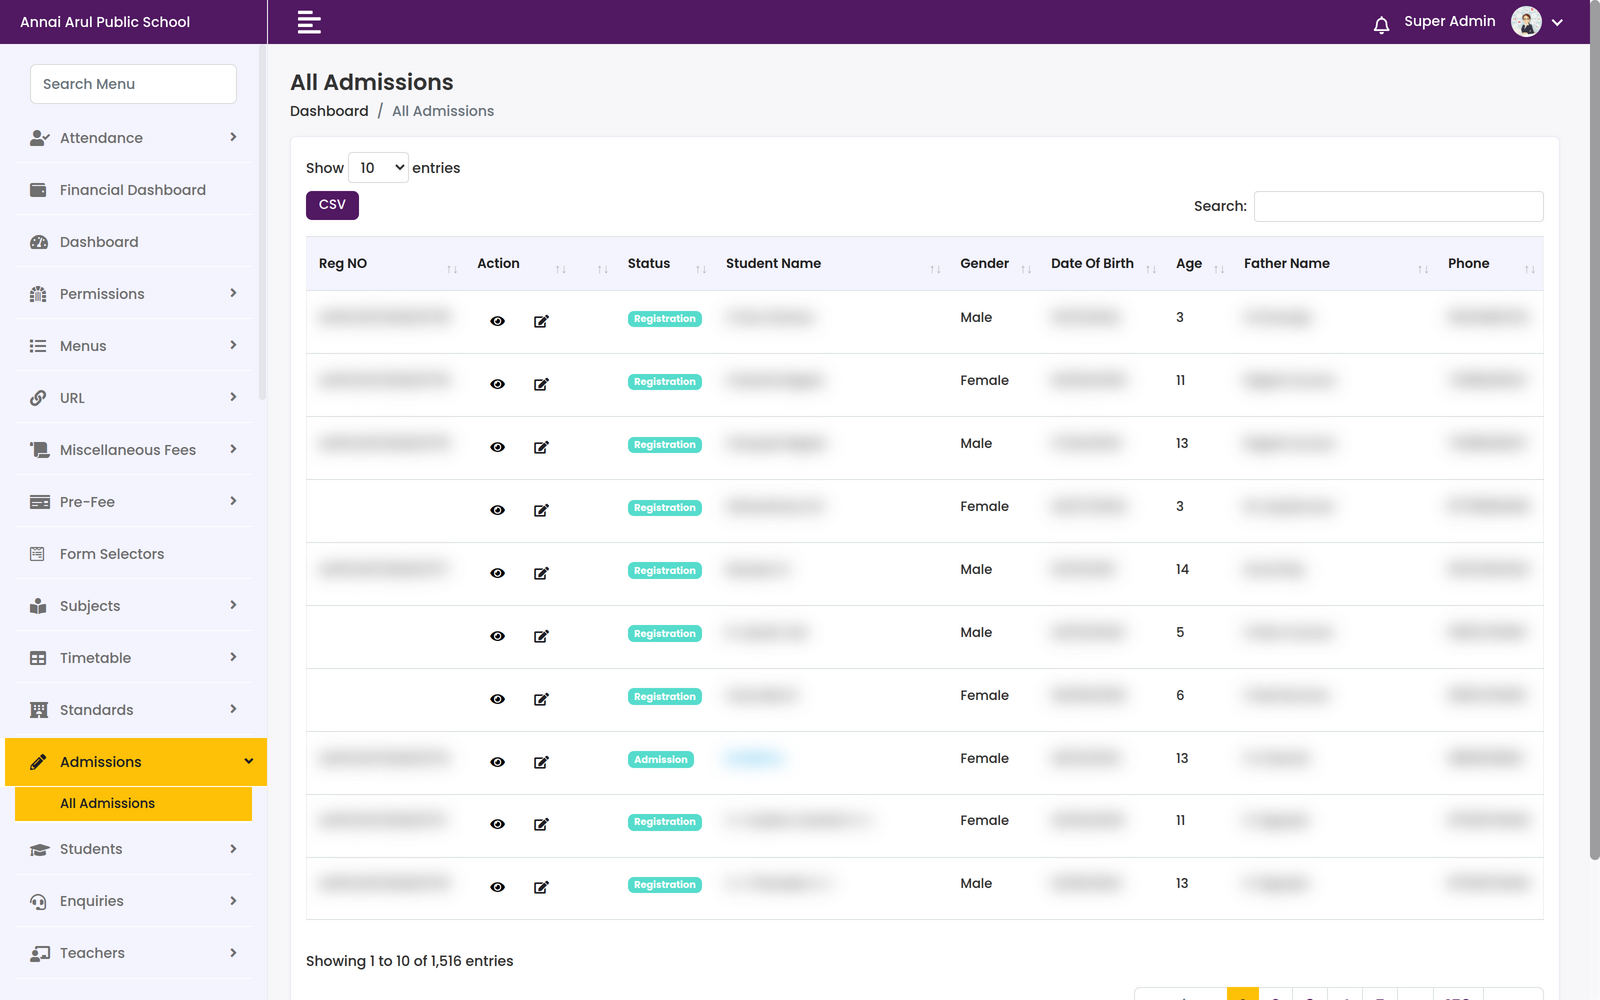Open Financial Dashboard from sidebar
Viewport: 1600px width, 1000px height.
pos(135,190)
